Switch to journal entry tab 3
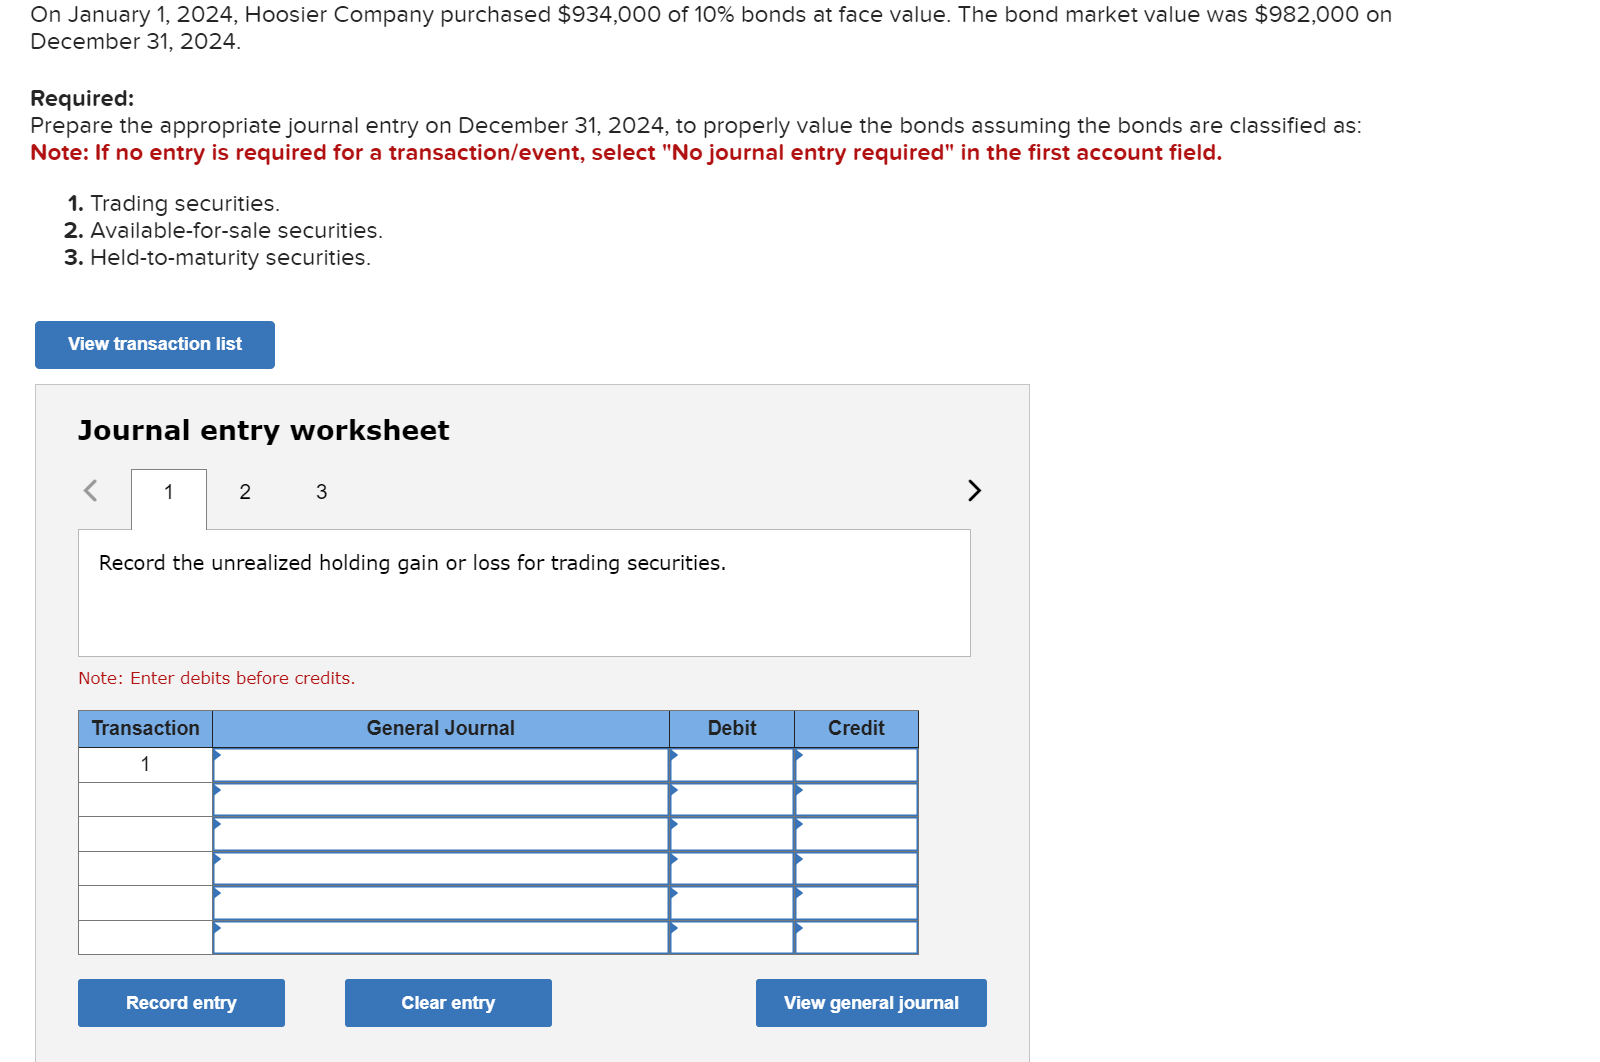This screenshot has width=1600, height=1062. [x=321, y=491]
